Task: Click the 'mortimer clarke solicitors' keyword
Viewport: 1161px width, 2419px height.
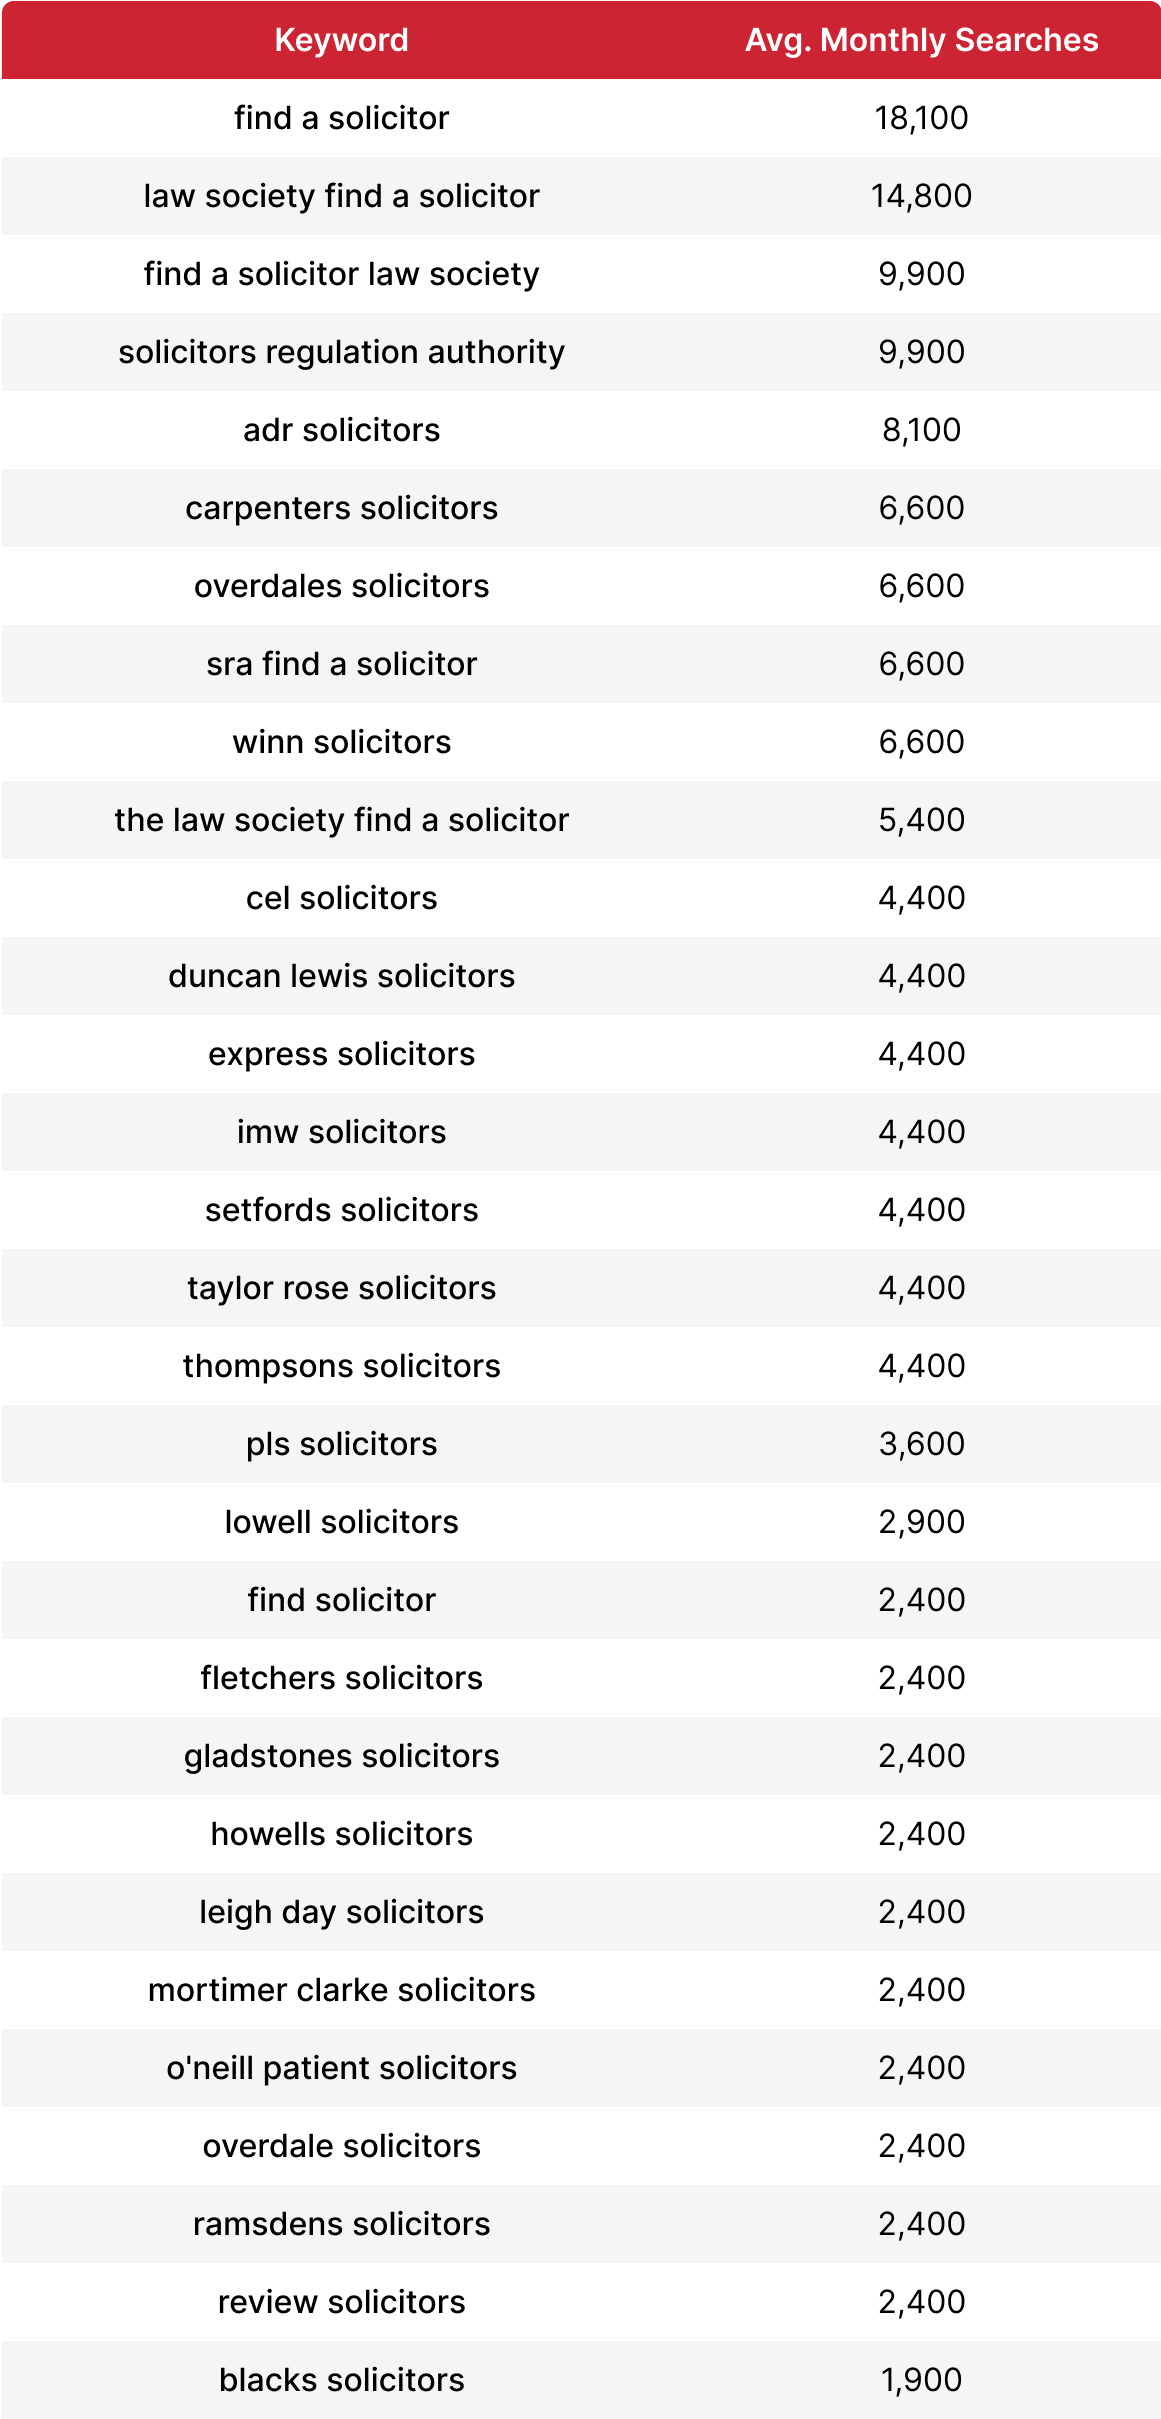Action: point(341,1990)
